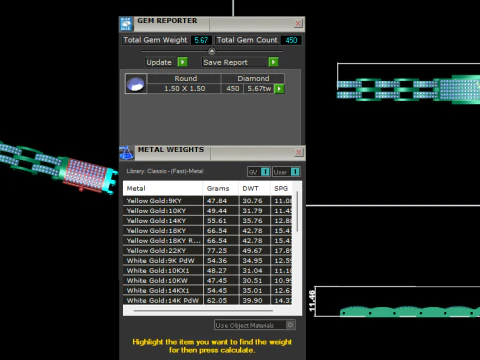Select the White Gold:10KW row

pos(208,281)
